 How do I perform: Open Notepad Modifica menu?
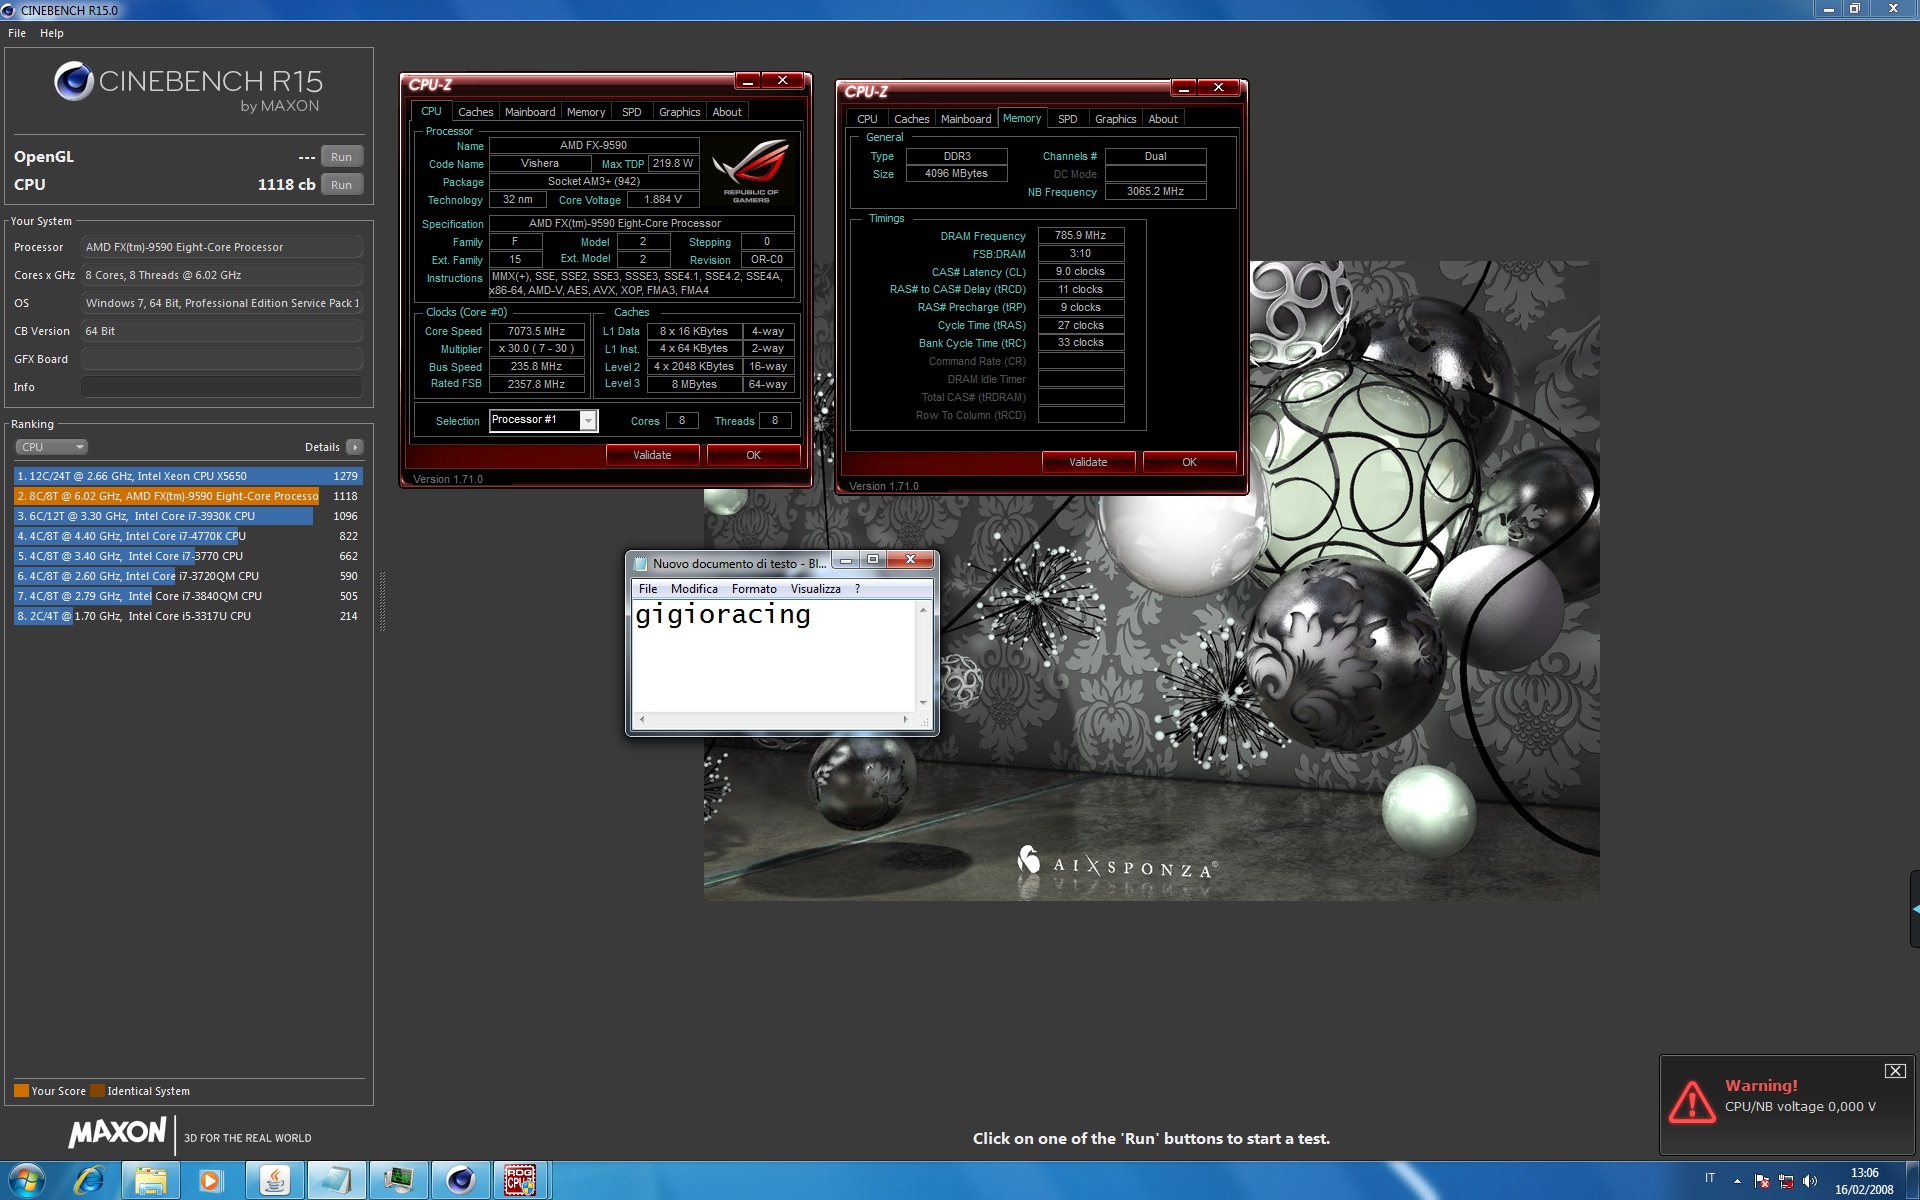[x=694, y=589]
